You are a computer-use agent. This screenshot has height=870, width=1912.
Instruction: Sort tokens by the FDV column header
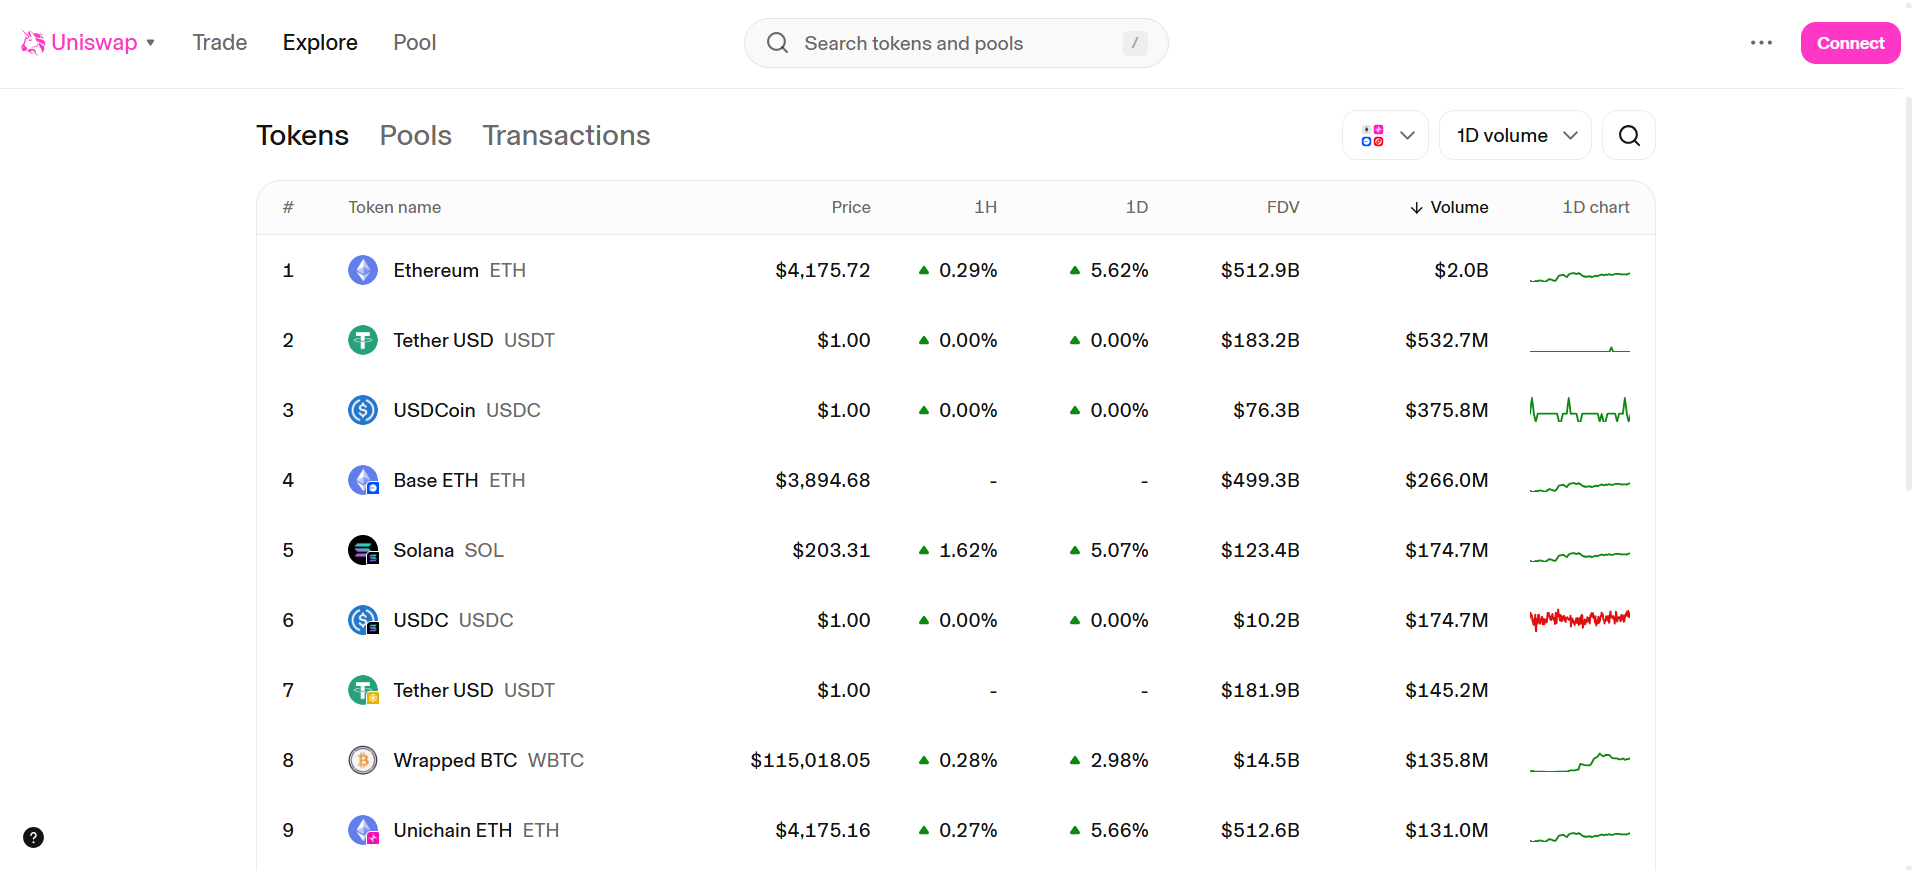pos(1283,207)
